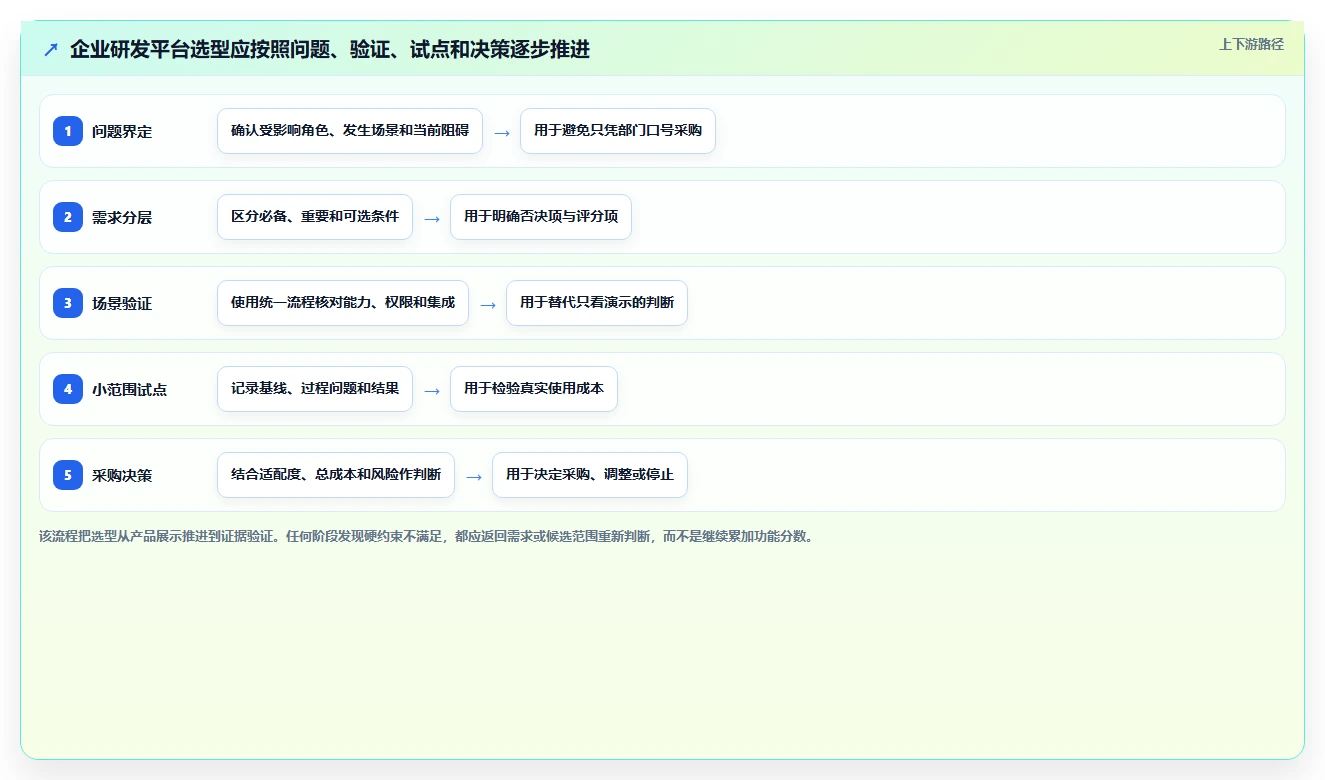This screenshot has height=780, width=1325.
Task: Click the 问题界定 step label
Action: [x=122, y=131]
